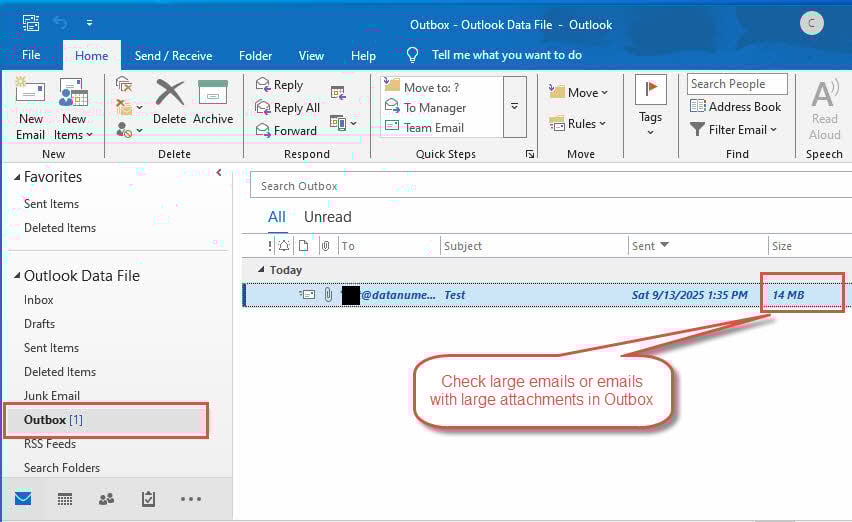Open the Quick Steps dialog launcher

coord(530,154)
